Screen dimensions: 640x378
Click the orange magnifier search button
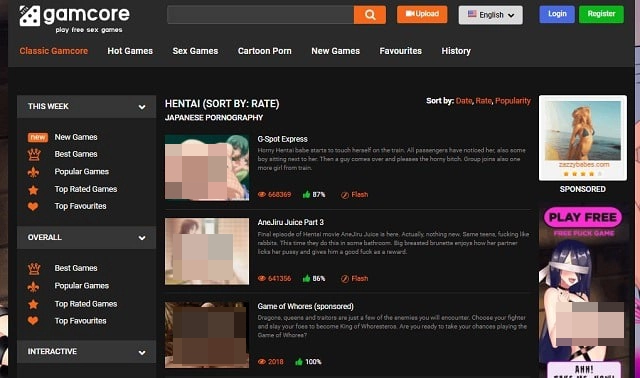[x=370, y=15]
